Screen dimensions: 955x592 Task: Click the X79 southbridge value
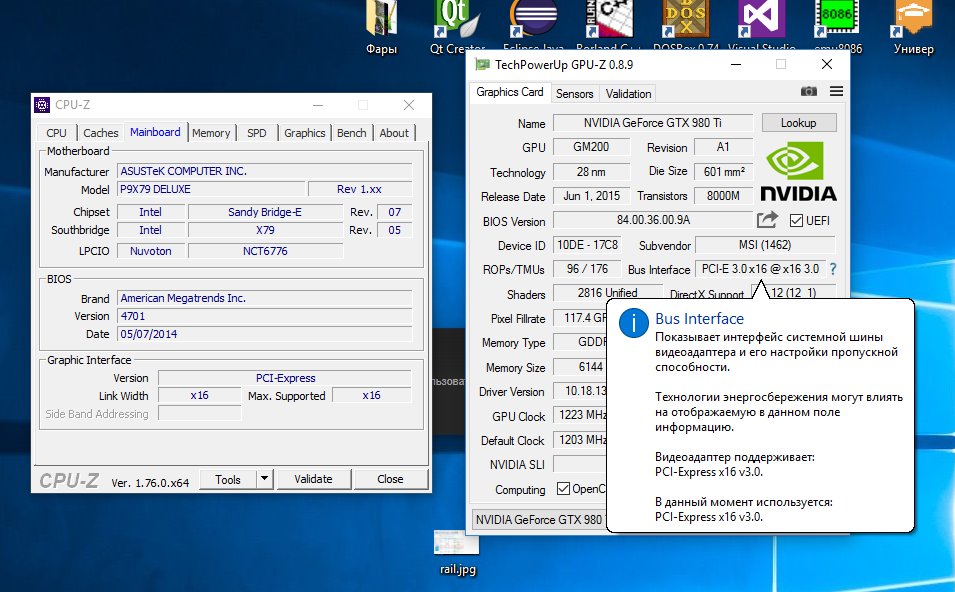coord(265,230)
